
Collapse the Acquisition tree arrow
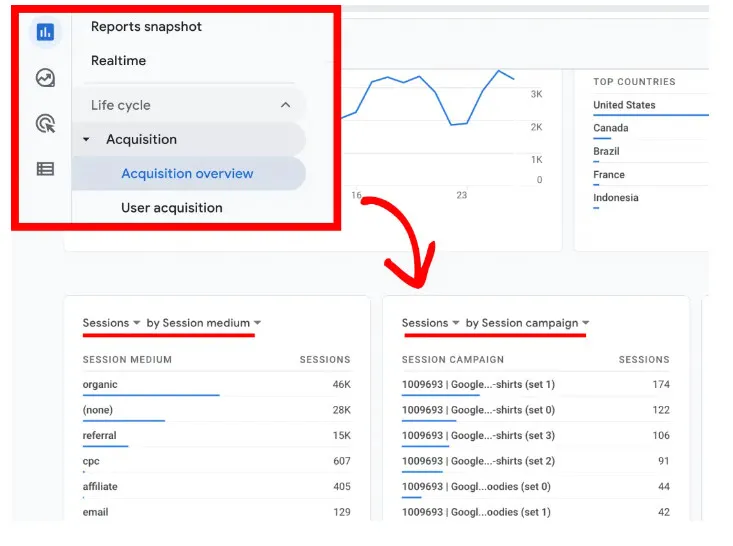86,140
